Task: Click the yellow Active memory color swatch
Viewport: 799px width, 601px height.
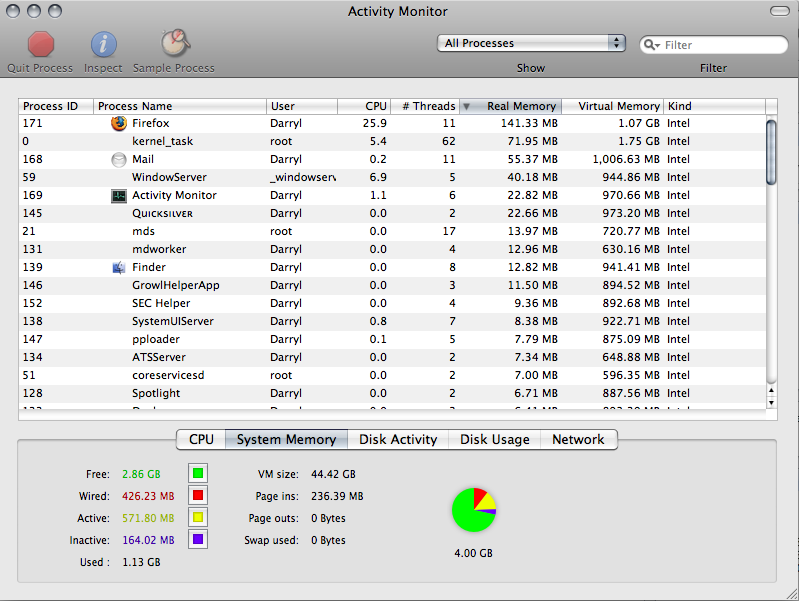Action: coord(198,517)
